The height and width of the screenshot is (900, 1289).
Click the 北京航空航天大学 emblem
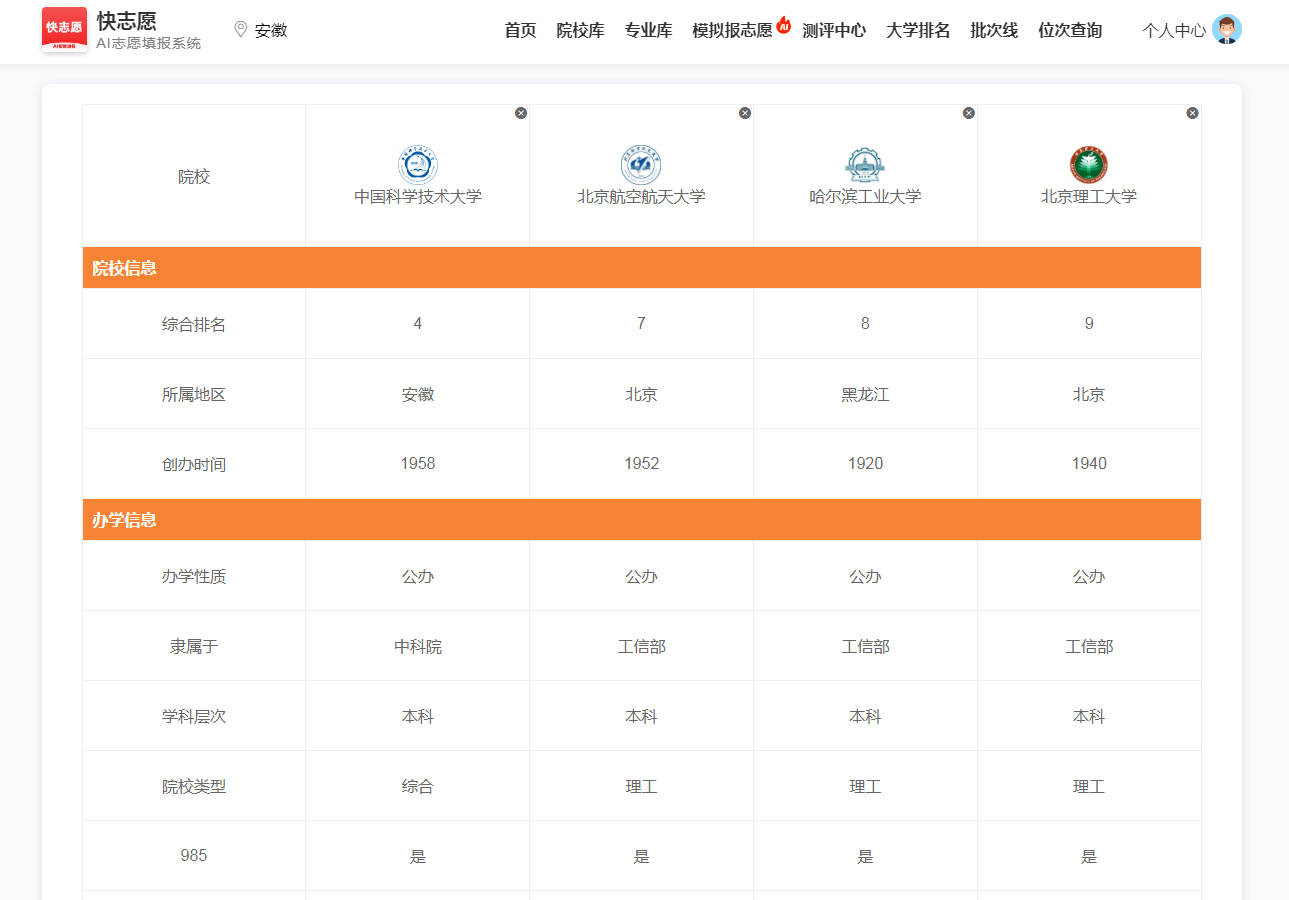point(641,165)
